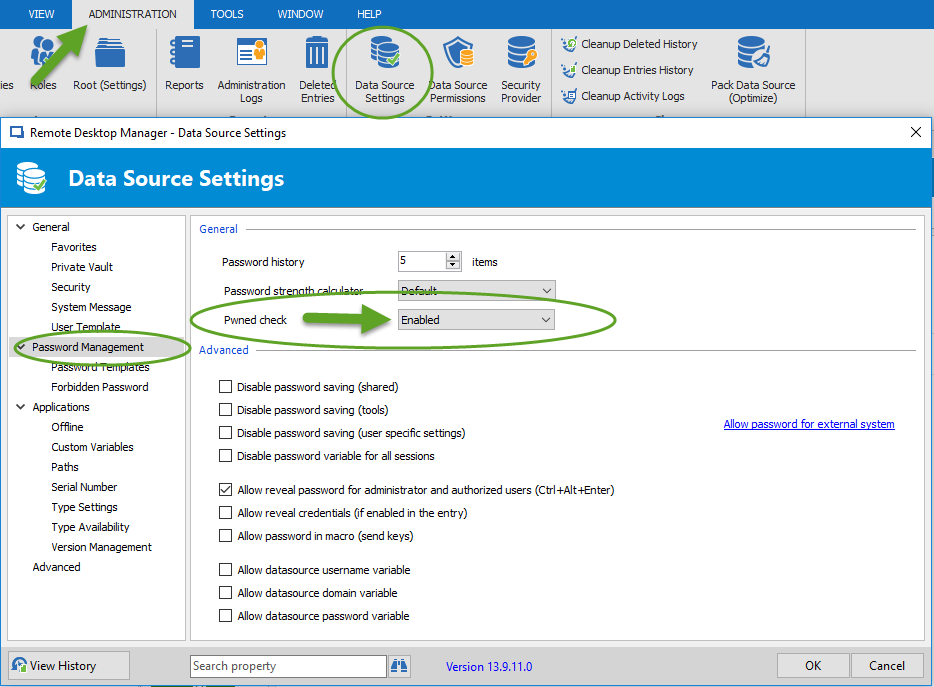The image size is (934, 687).
Task: Enable Disable password saving (shared) checkbox
Action: [x=225, y=387]
